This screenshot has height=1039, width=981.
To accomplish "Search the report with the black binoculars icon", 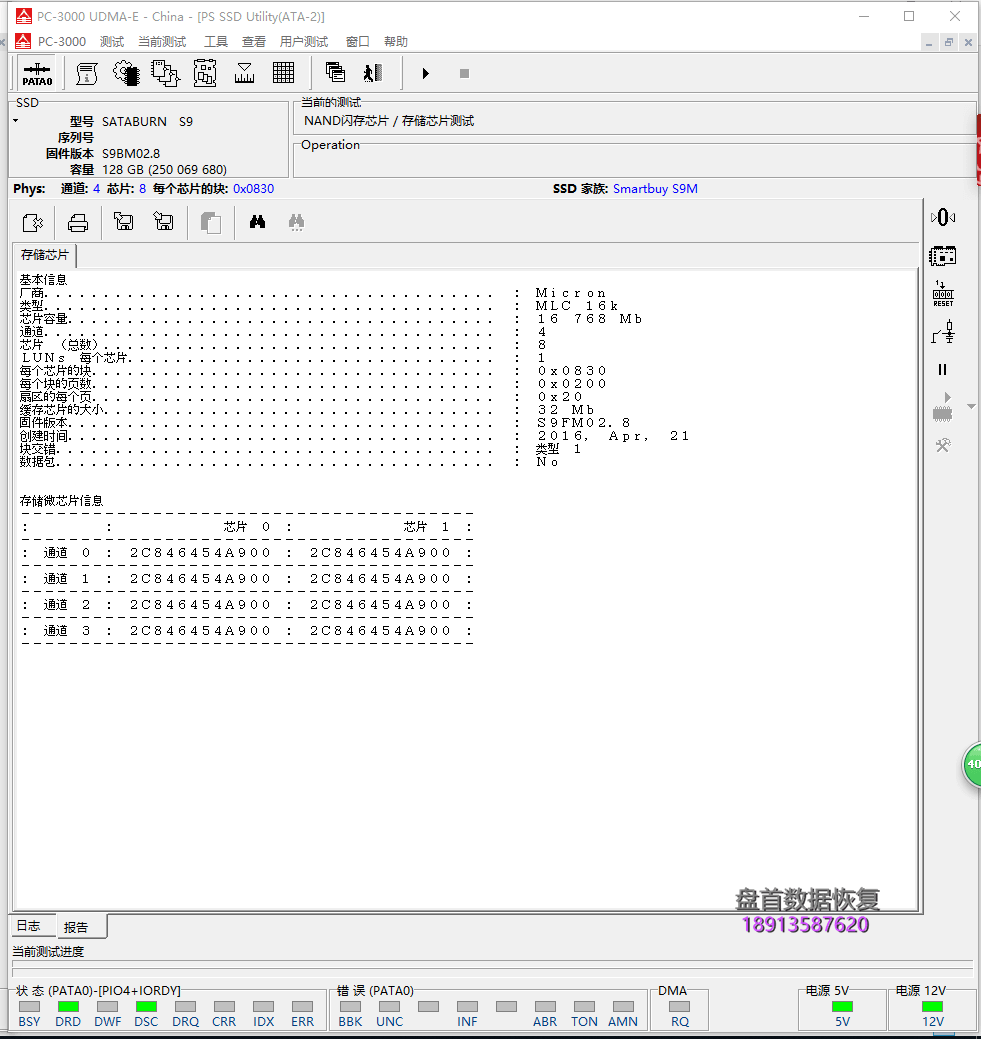I will [x=257, y=222].
